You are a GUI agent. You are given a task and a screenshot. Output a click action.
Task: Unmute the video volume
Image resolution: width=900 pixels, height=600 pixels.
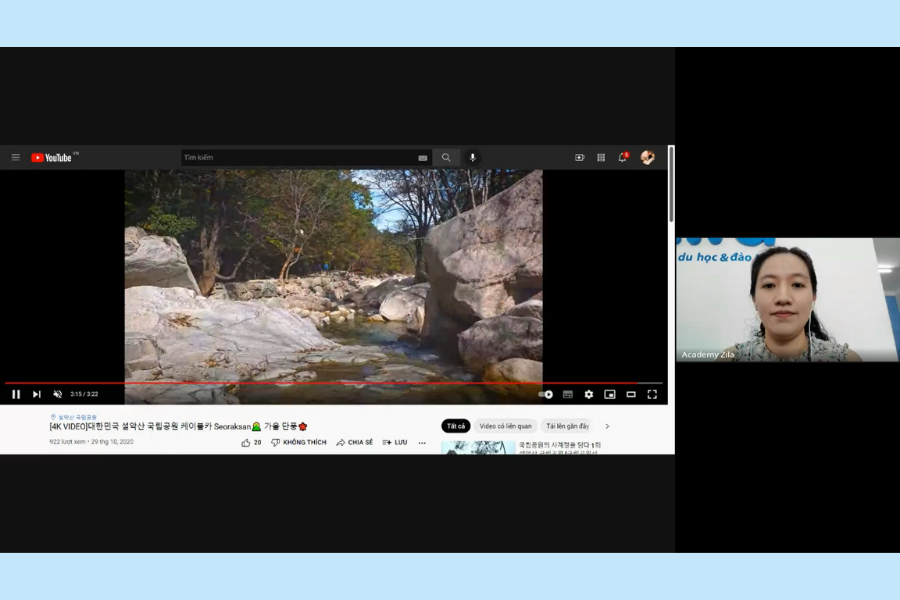pyautogui.click(x=57, y=394)
